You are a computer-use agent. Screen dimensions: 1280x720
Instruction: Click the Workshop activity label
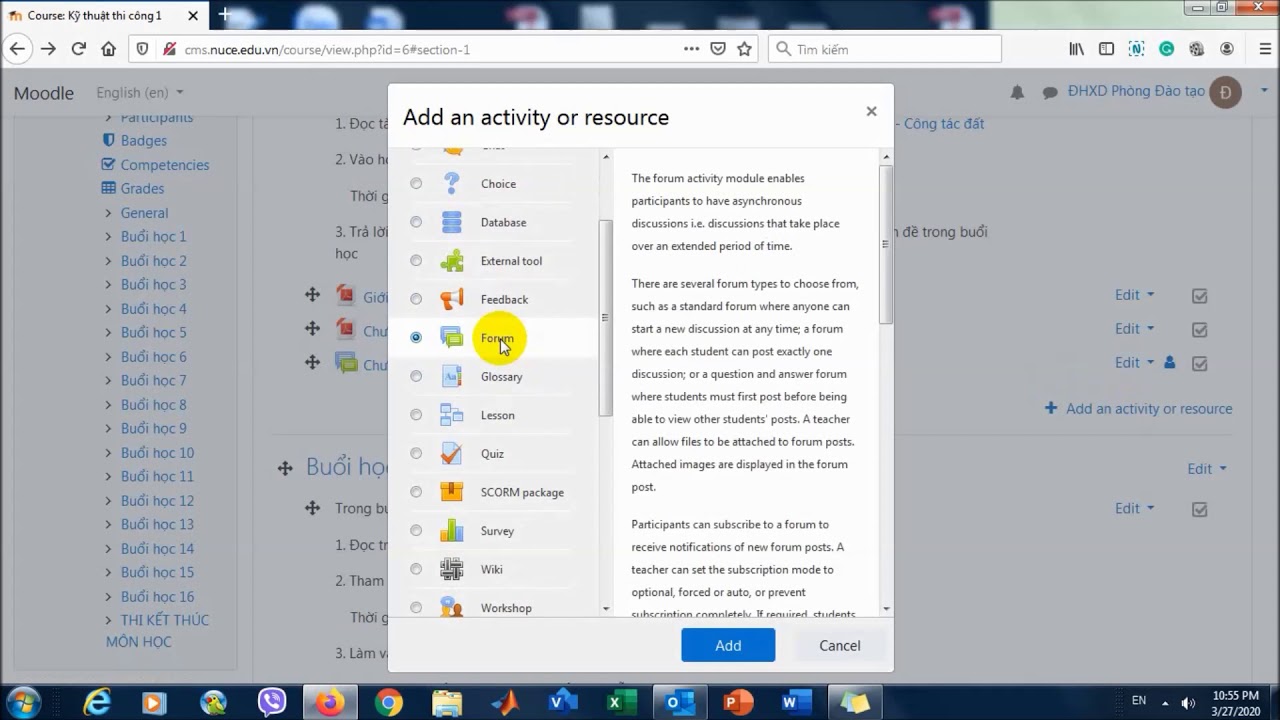(x=506, y=608)
